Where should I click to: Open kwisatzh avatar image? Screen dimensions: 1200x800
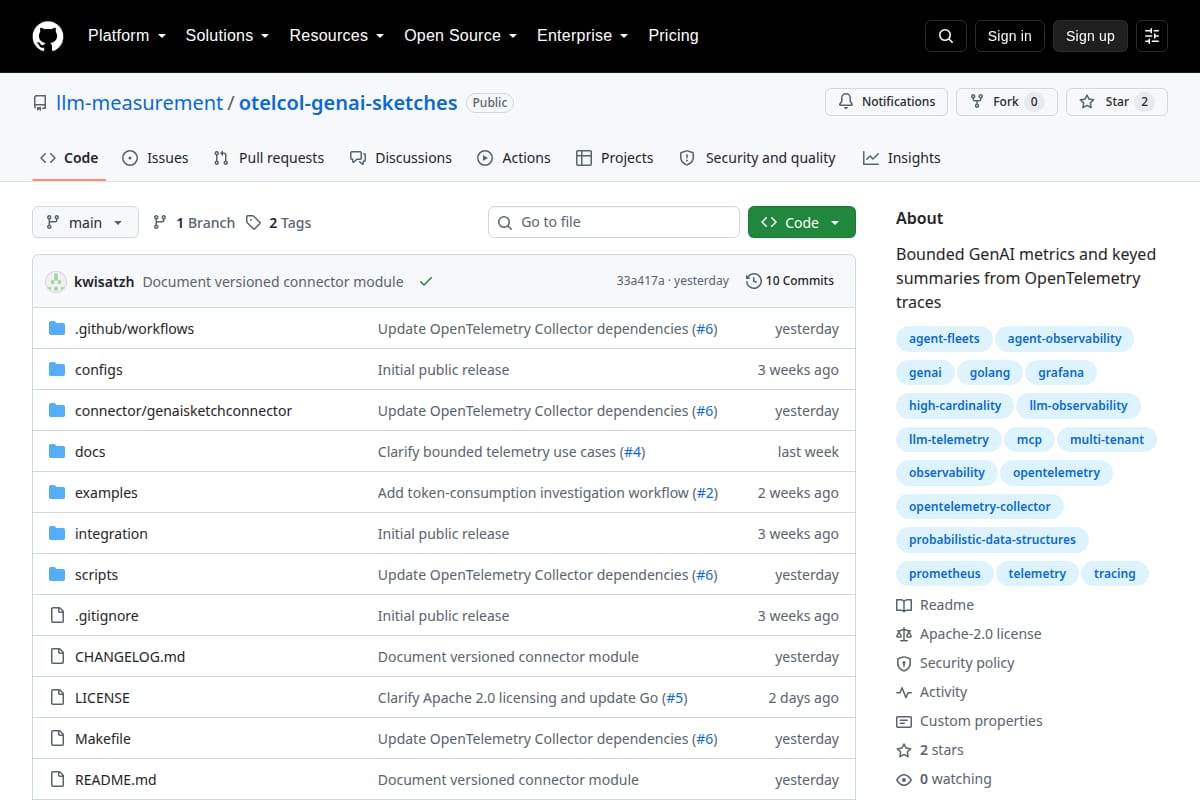56,282
